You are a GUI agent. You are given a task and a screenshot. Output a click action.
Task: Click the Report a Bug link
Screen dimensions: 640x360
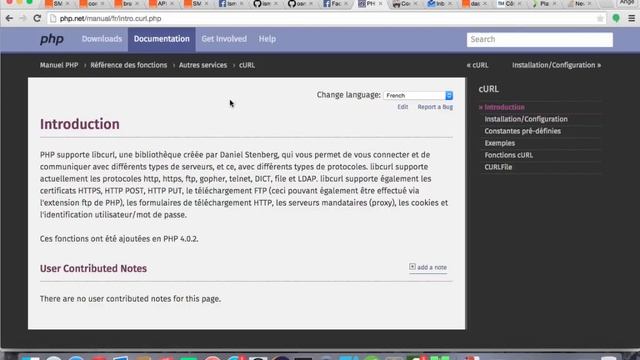coord(435,107)
